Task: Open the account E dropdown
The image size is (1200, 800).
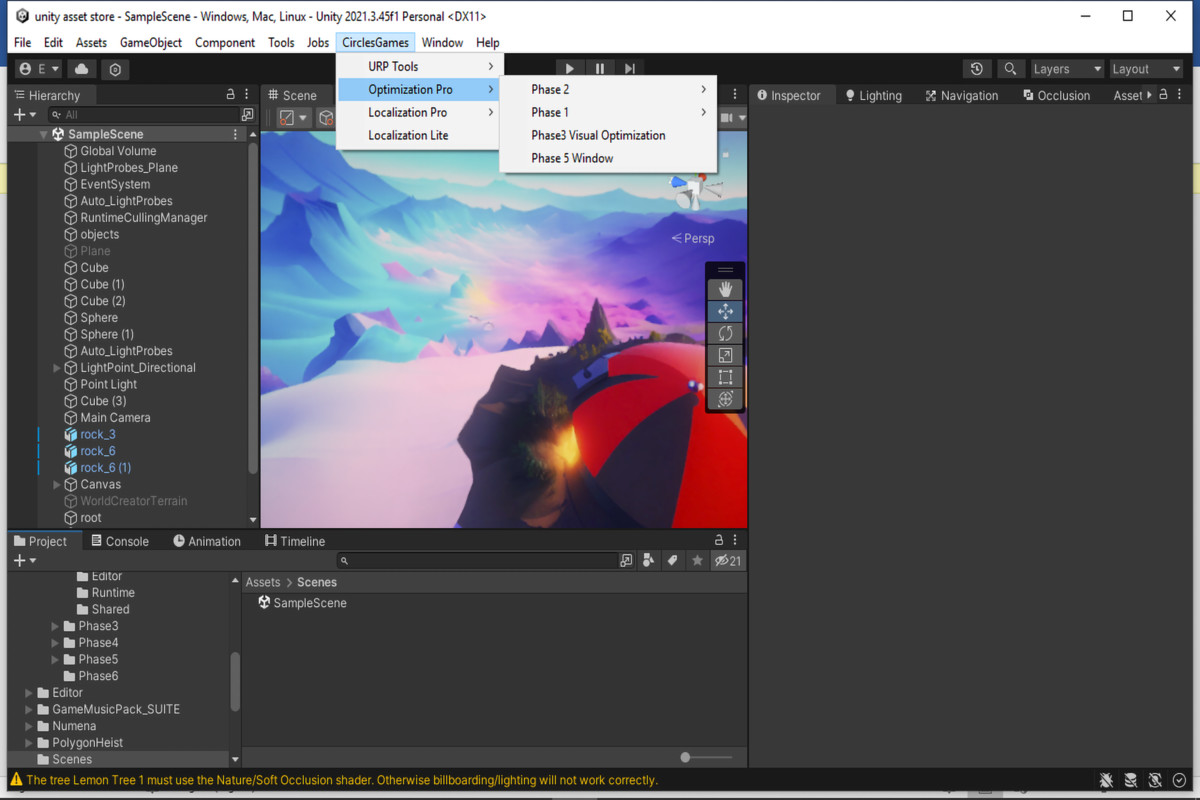Action: click(x=40, y=69)
